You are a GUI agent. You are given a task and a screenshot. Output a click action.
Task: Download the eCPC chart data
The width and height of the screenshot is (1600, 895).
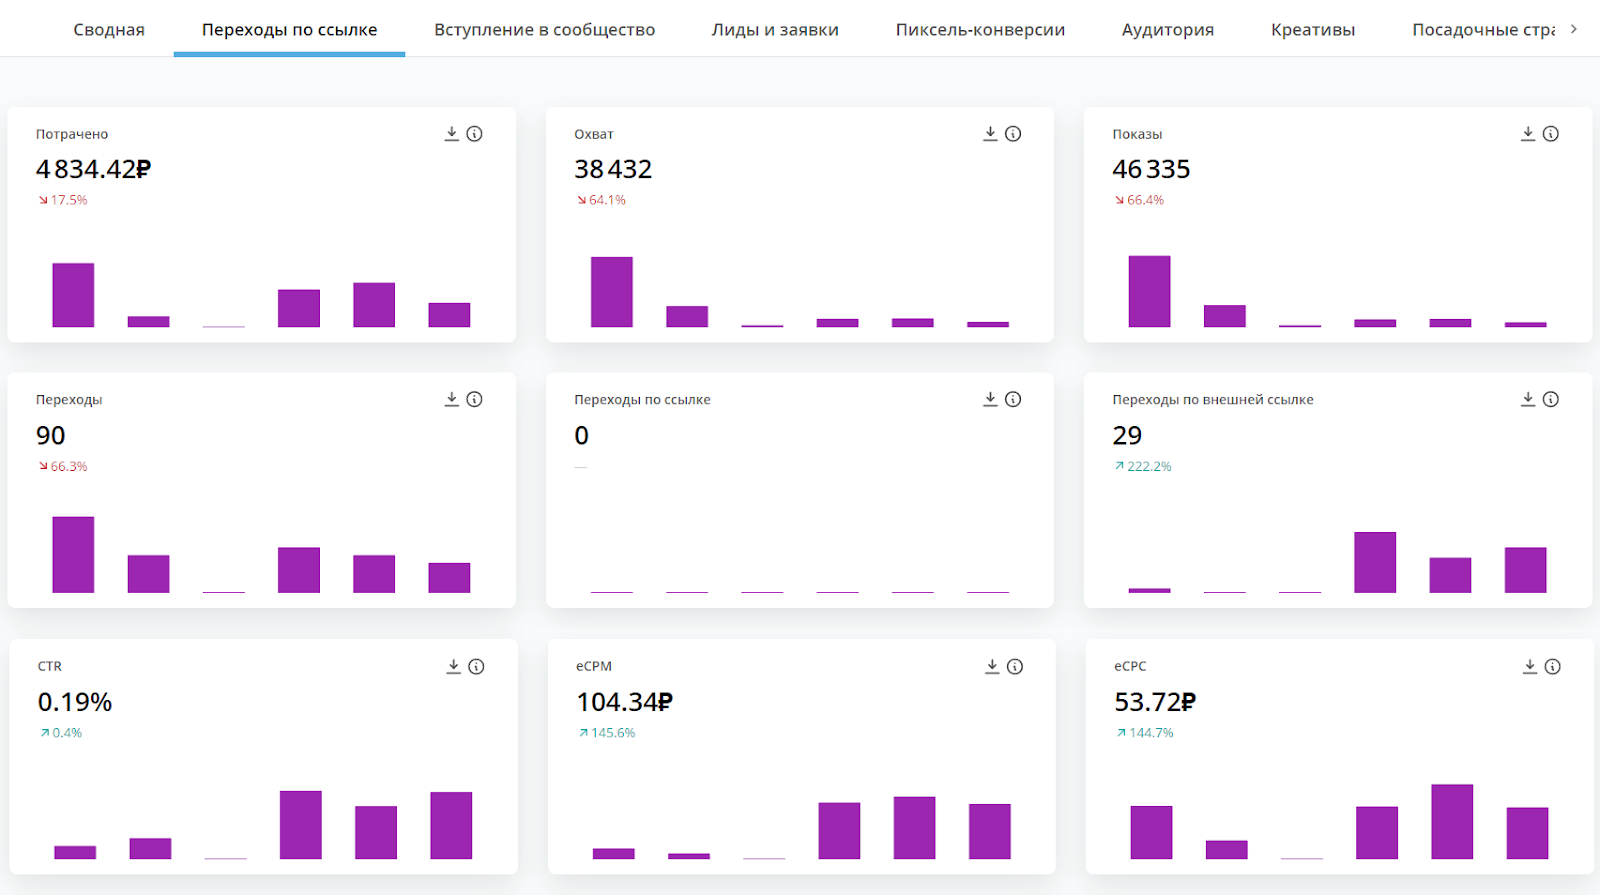pos(1530,666)
